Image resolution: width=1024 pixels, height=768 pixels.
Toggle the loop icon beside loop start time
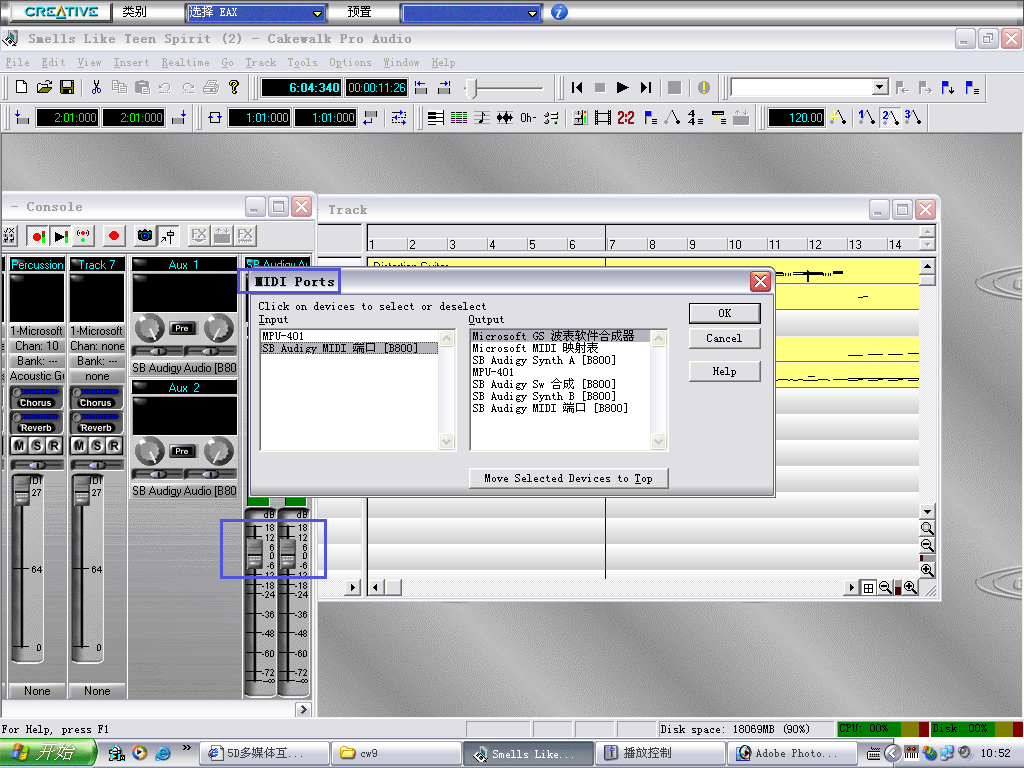pos(215,118)
